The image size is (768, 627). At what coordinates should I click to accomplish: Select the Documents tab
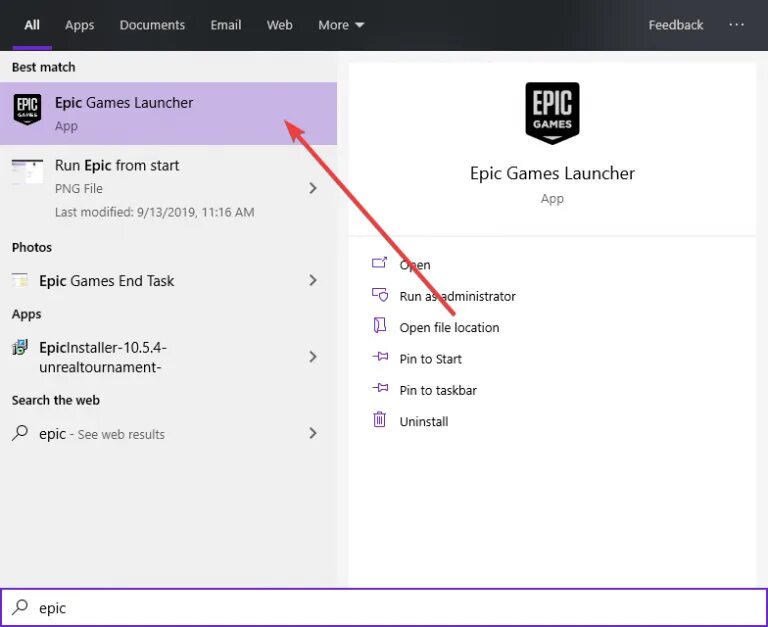(x=152, y=25)
